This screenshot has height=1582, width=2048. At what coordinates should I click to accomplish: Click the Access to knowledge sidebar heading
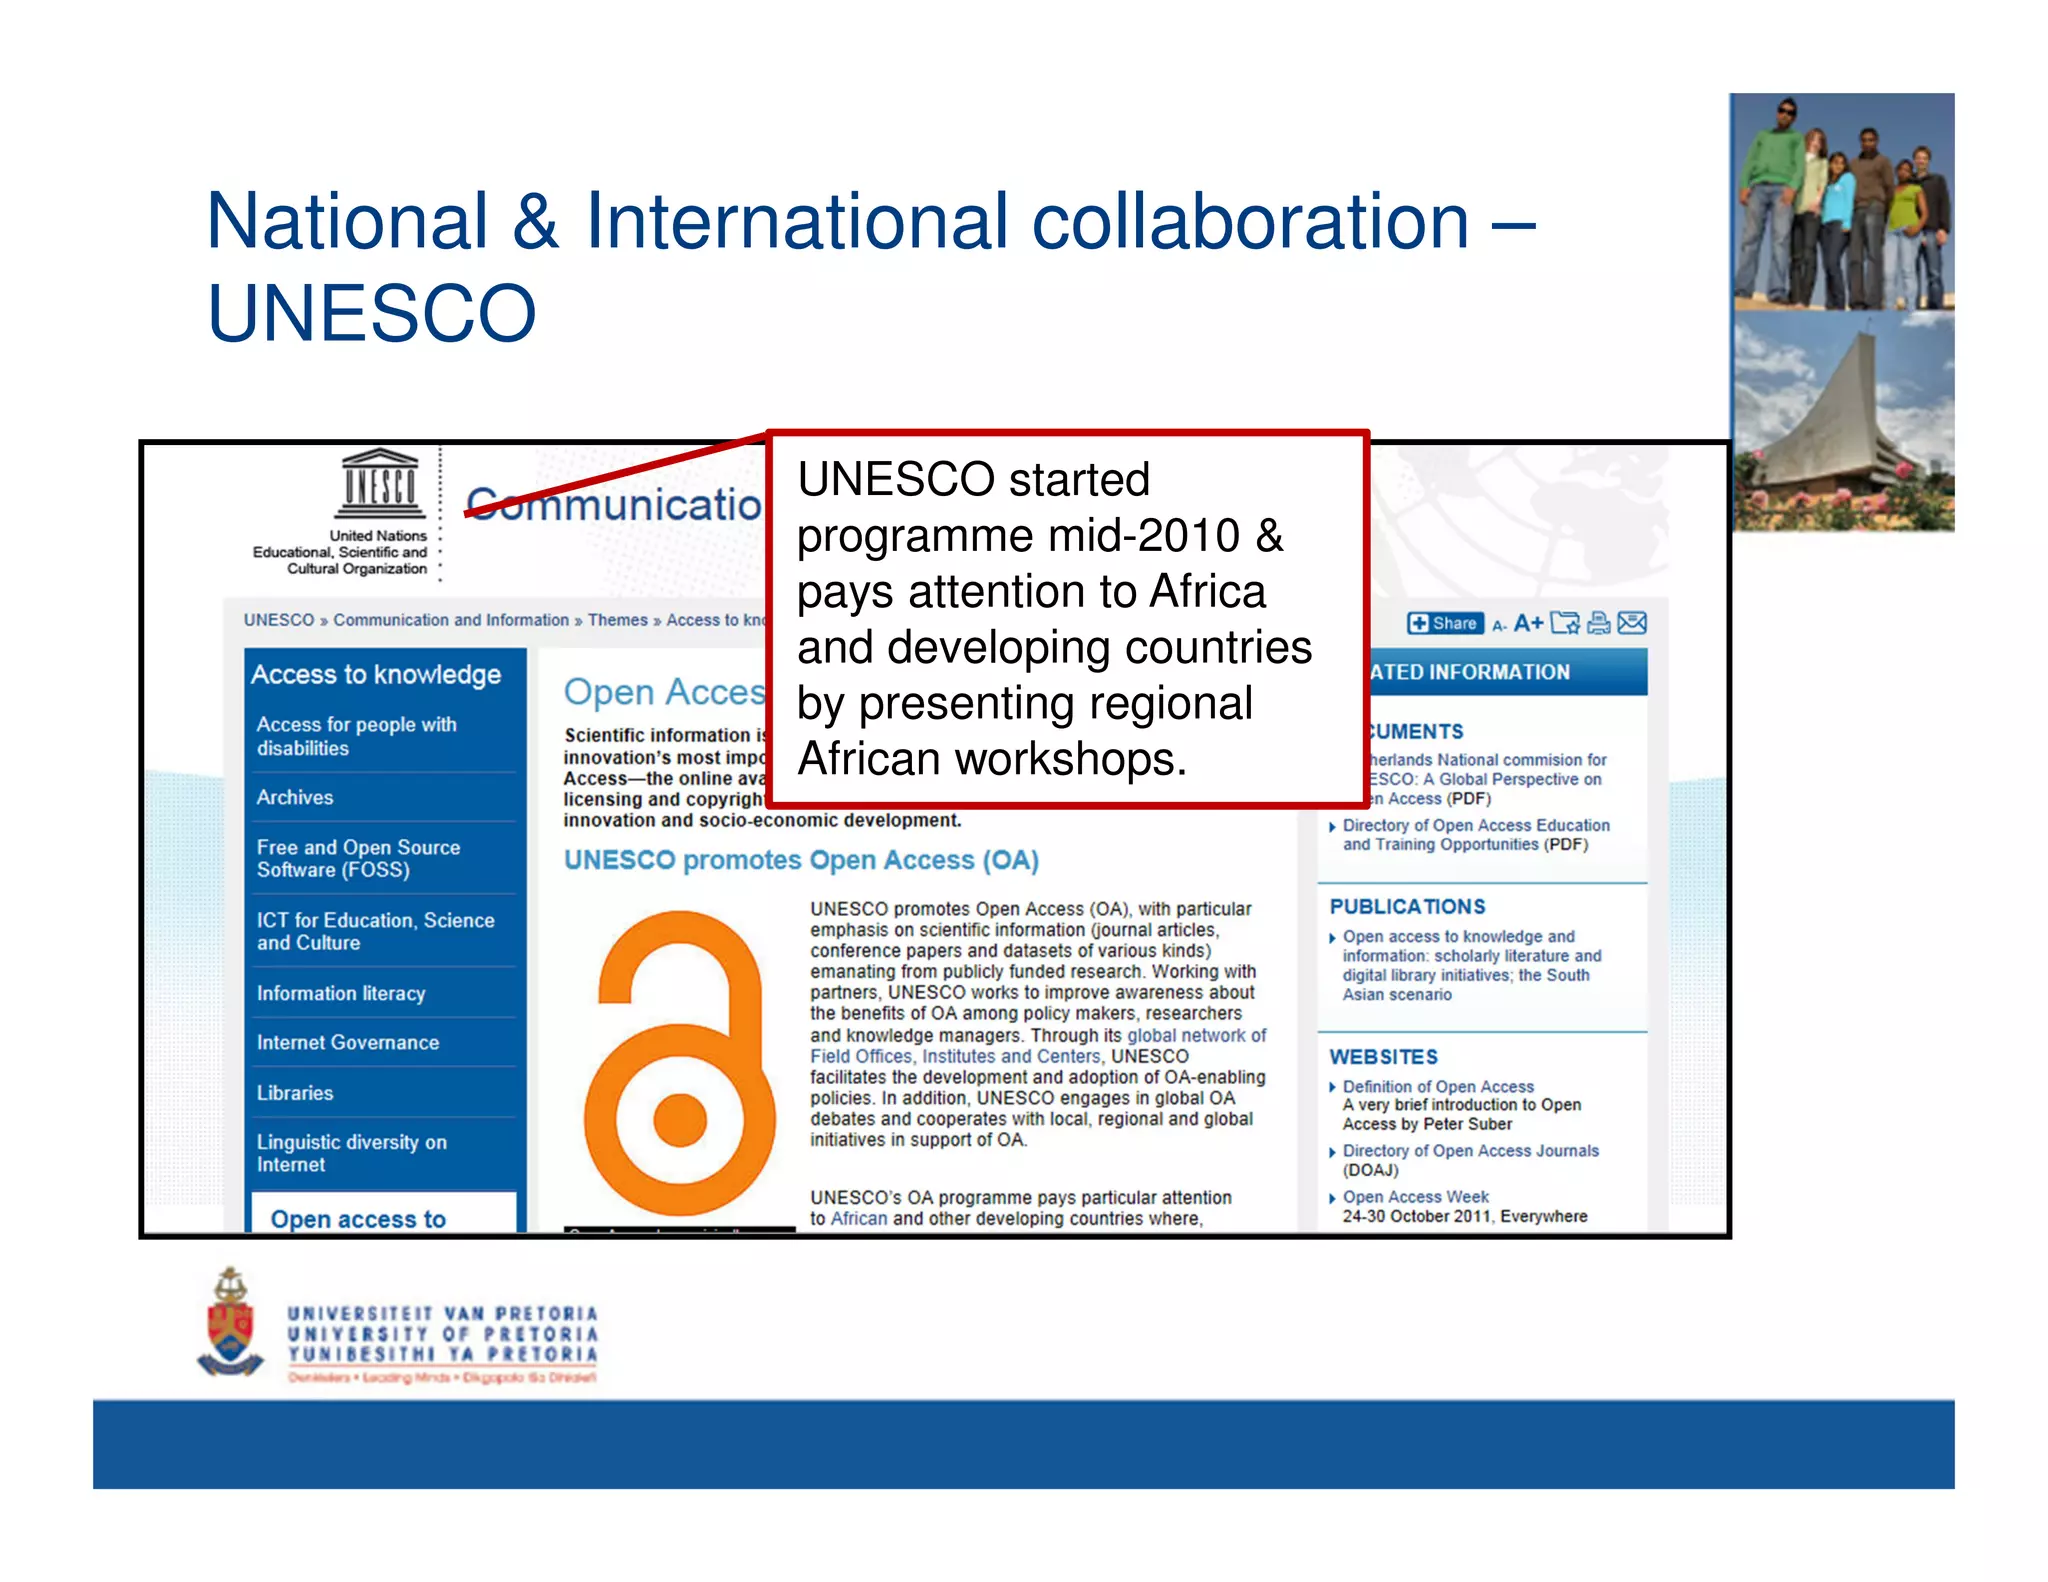click(x=376, y=674)
